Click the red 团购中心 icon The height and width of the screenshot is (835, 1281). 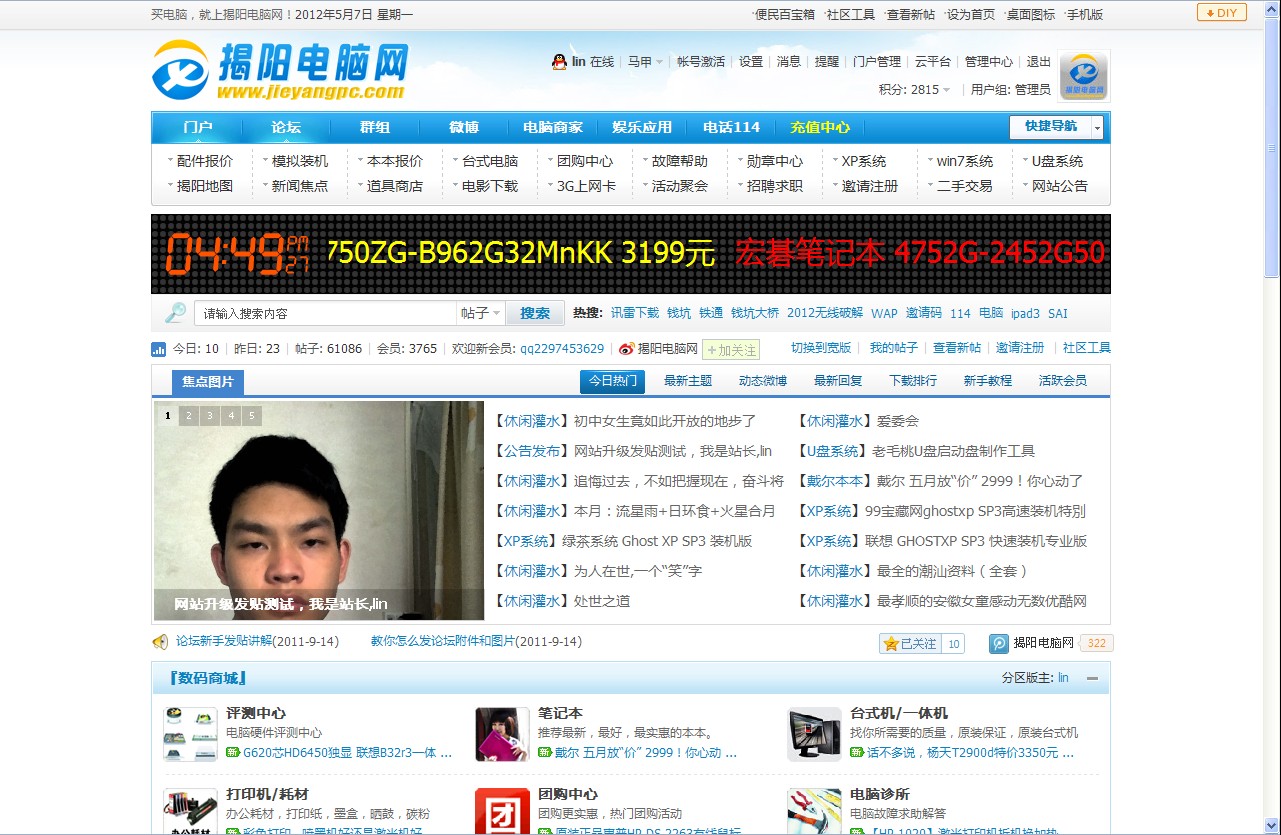coord(502,811)
